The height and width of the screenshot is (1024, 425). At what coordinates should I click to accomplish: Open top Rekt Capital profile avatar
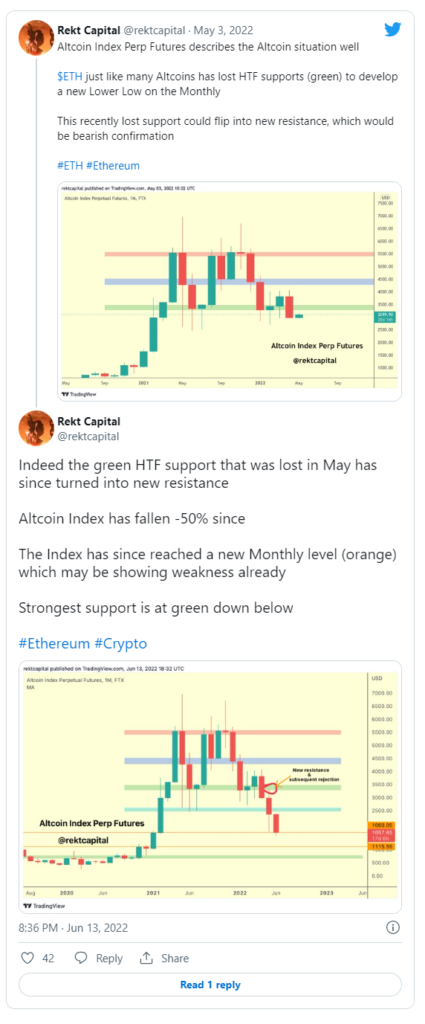37,37
